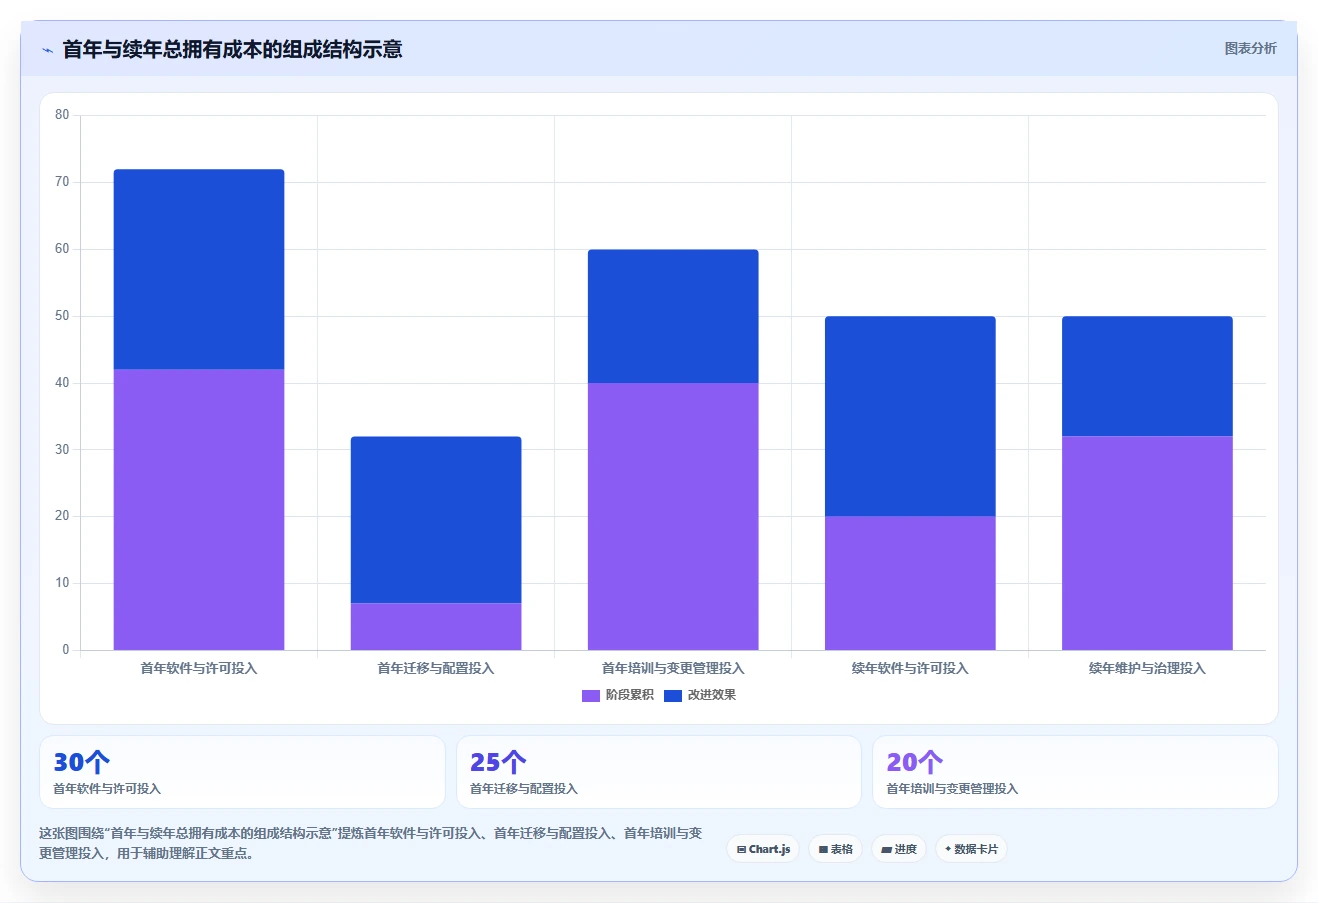Click the y-axis value 40

point(62,383)
